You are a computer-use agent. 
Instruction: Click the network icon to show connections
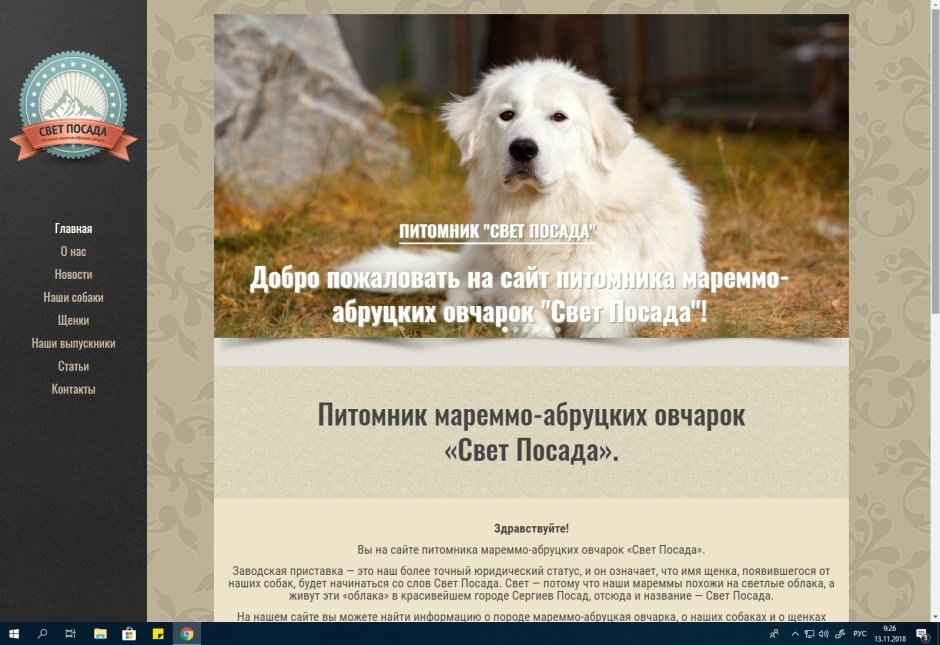click(x=809, y=633)
